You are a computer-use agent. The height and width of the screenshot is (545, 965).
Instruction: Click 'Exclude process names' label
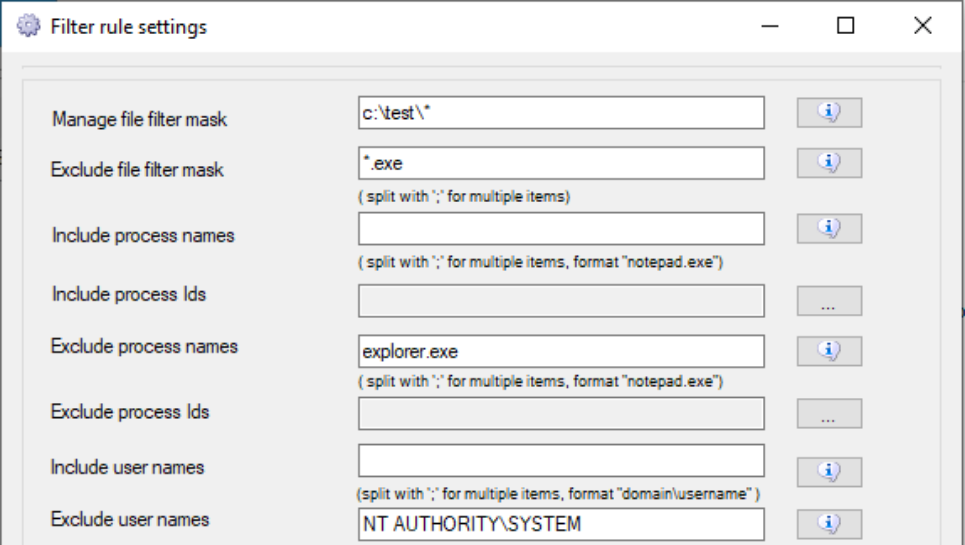pyautogui.click(x=144, y=346)
